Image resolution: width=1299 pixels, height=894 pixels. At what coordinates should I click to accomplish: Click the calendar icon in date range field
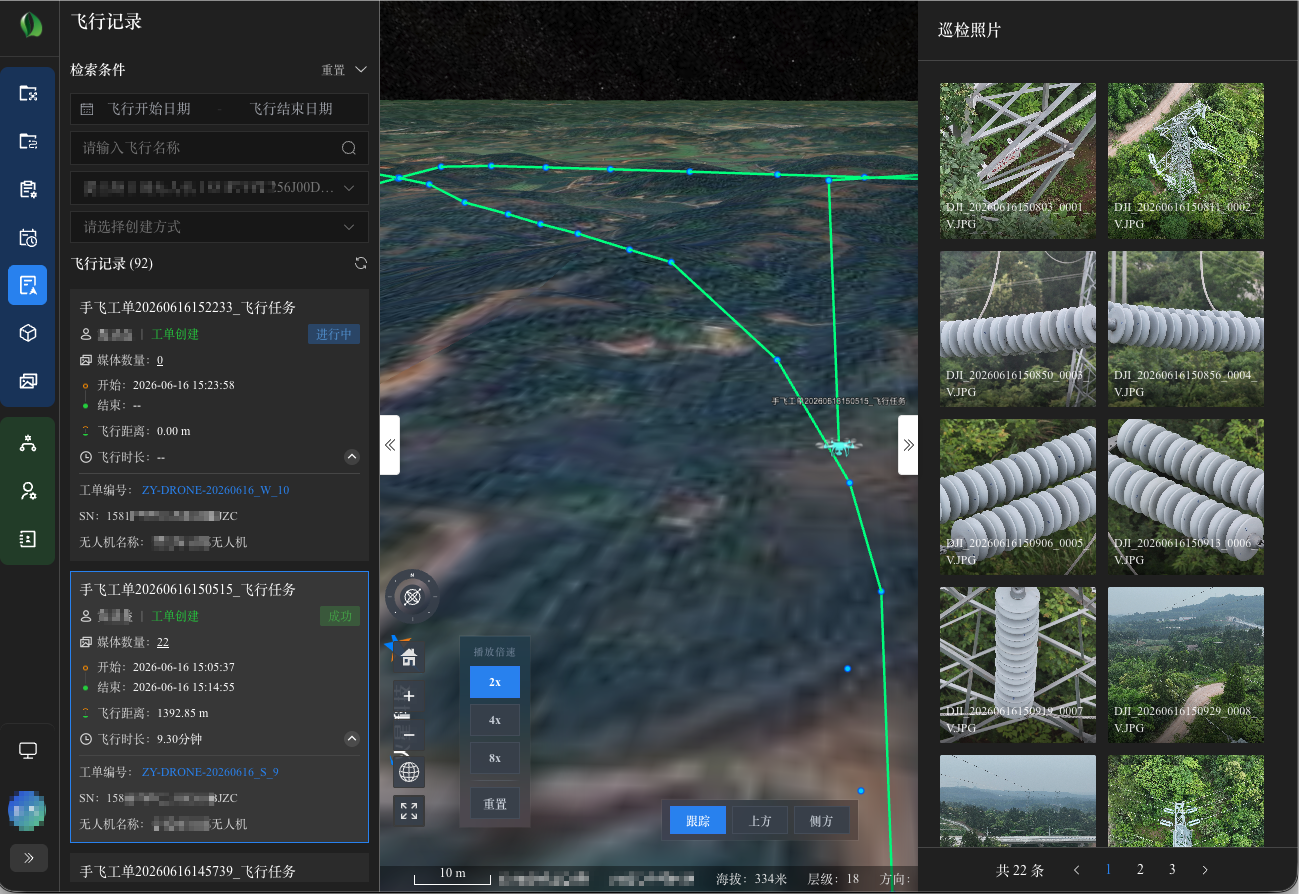click(x=87, y=109)
